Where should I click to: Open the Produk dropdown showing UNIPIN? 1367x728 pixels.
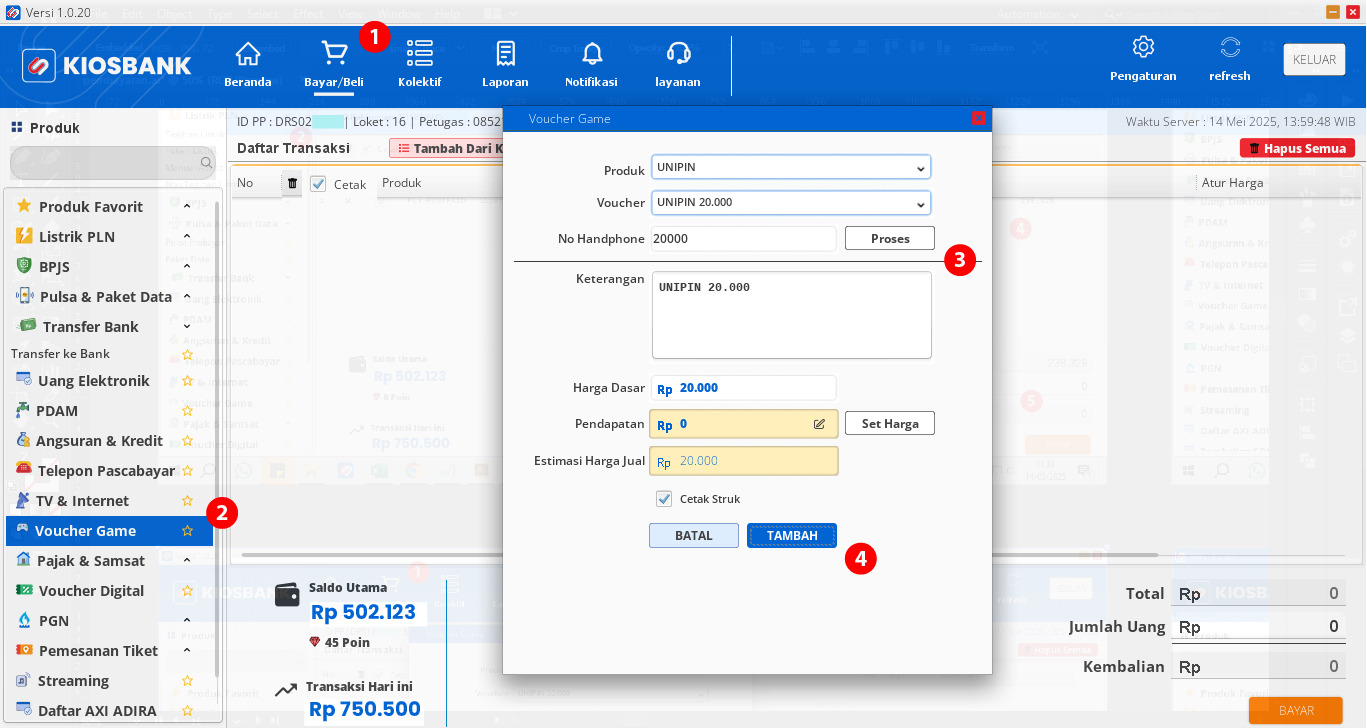pos(791,167)
